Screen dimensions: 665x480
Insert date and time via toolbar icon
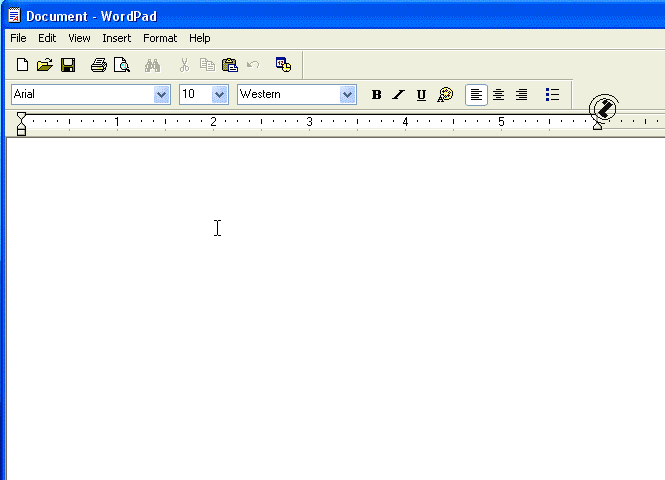[283, 64]
